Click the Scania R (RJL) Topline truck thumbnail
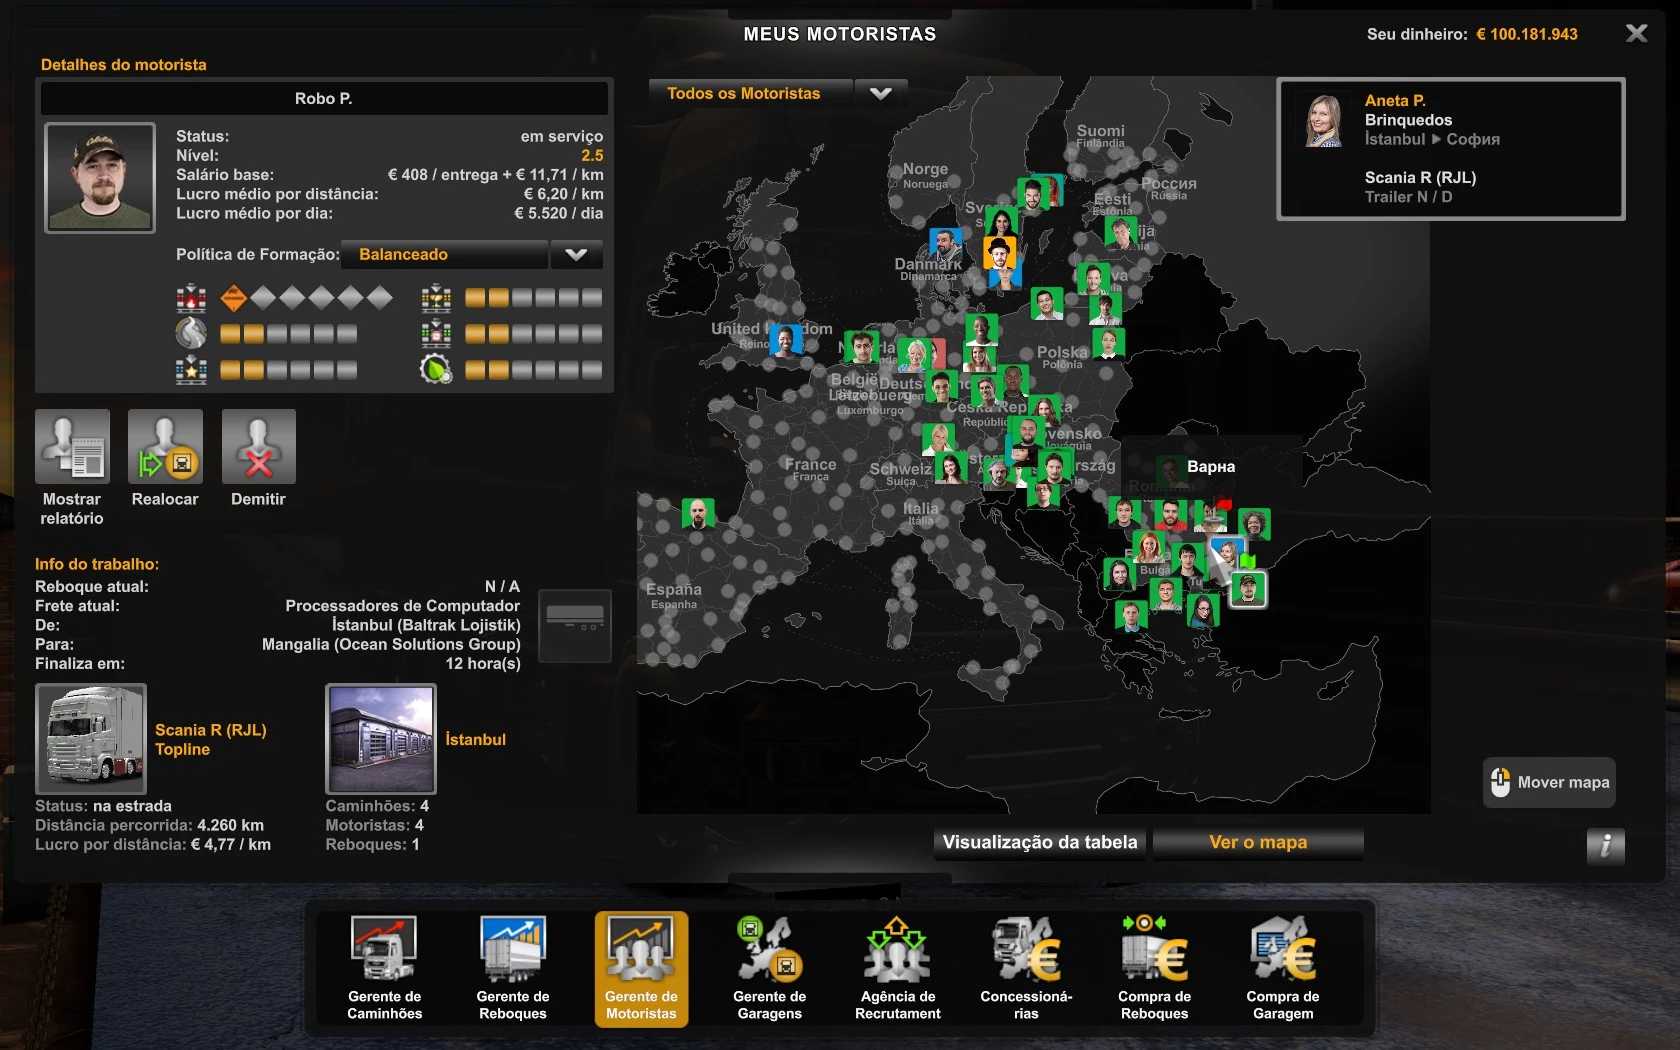1680x1050 pixels. (91, 739)
